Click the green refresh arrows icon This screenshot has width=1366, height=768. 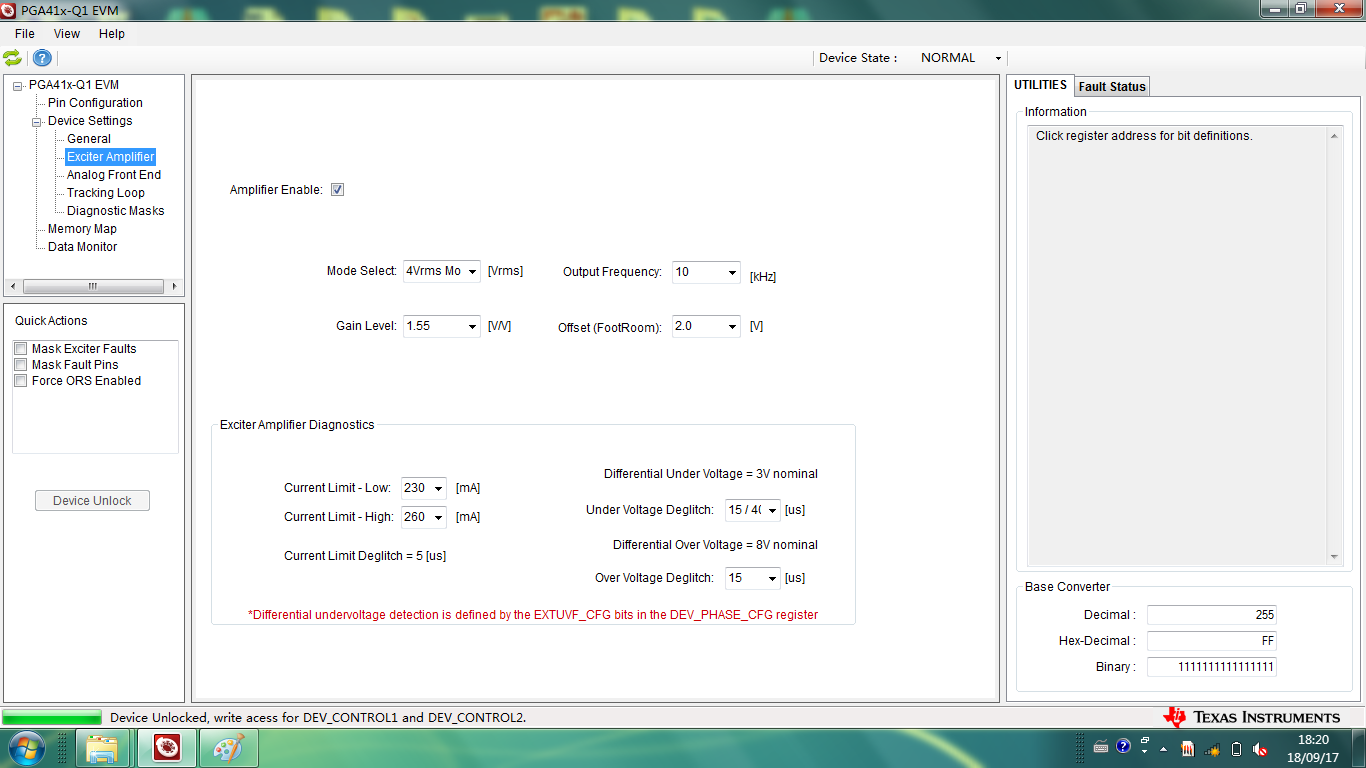pyautogui.click(x=12, y=58)
